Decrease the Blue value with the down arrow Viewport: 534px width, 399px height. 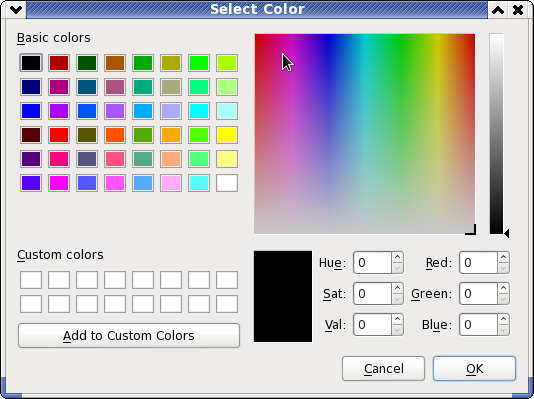click(503, 330)
